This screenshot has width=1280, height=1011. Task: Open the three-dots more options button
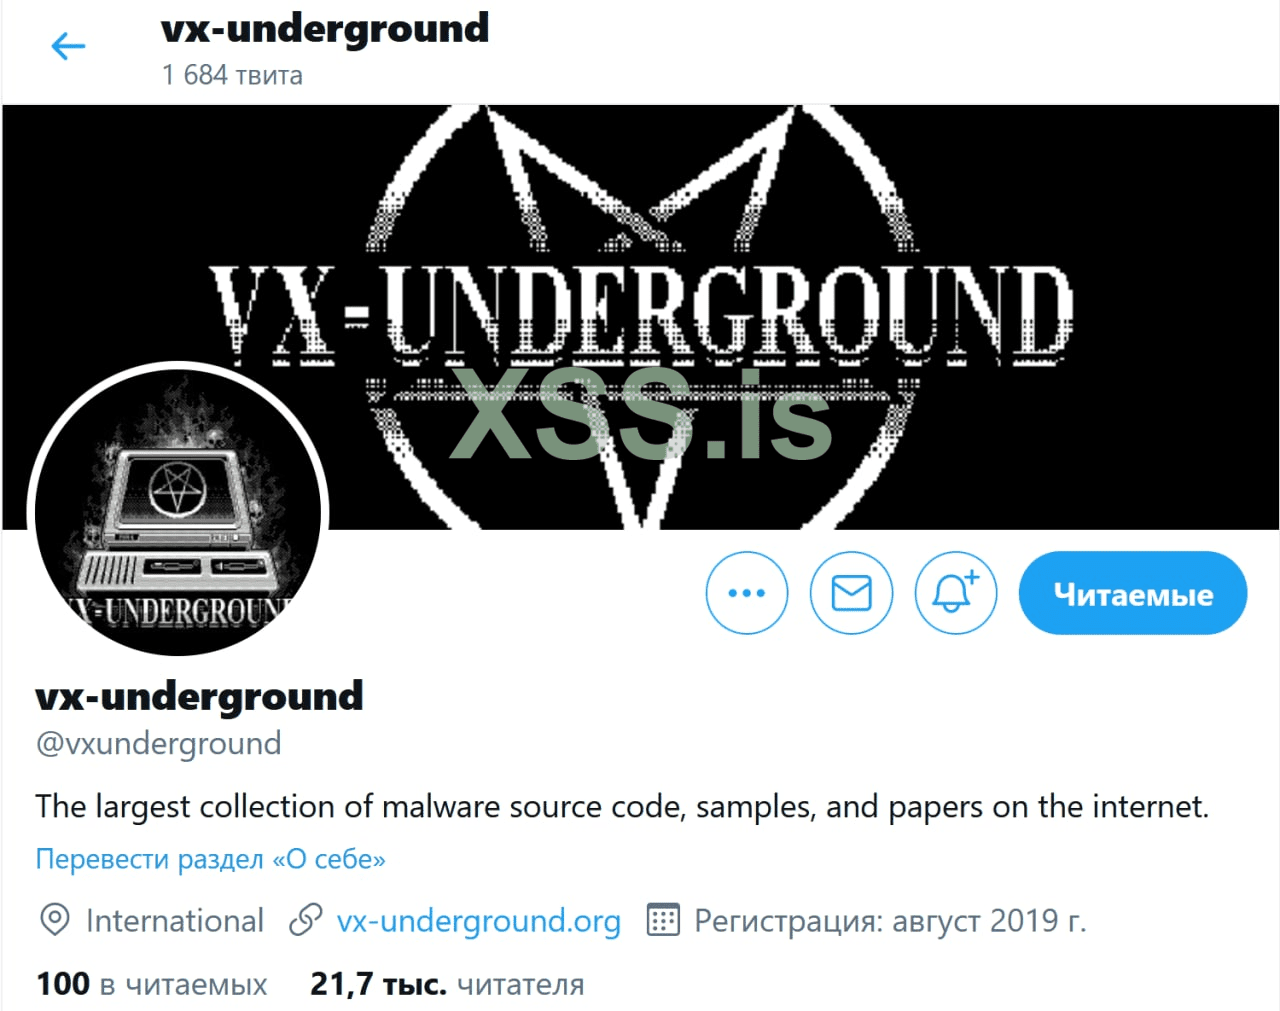coord(747,593)
